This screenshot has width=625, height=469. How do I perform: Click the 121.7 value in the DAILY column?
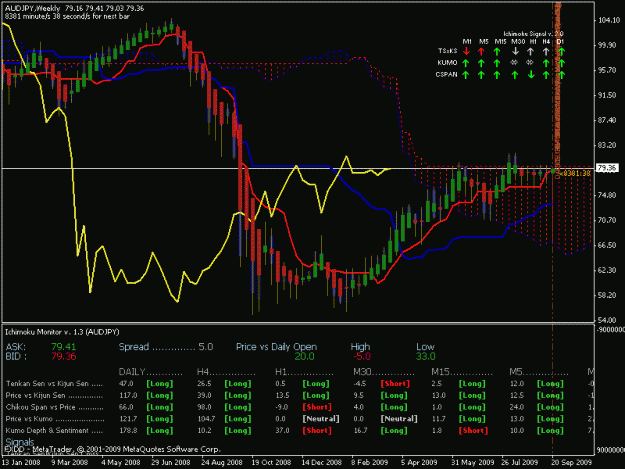point(127,419)
